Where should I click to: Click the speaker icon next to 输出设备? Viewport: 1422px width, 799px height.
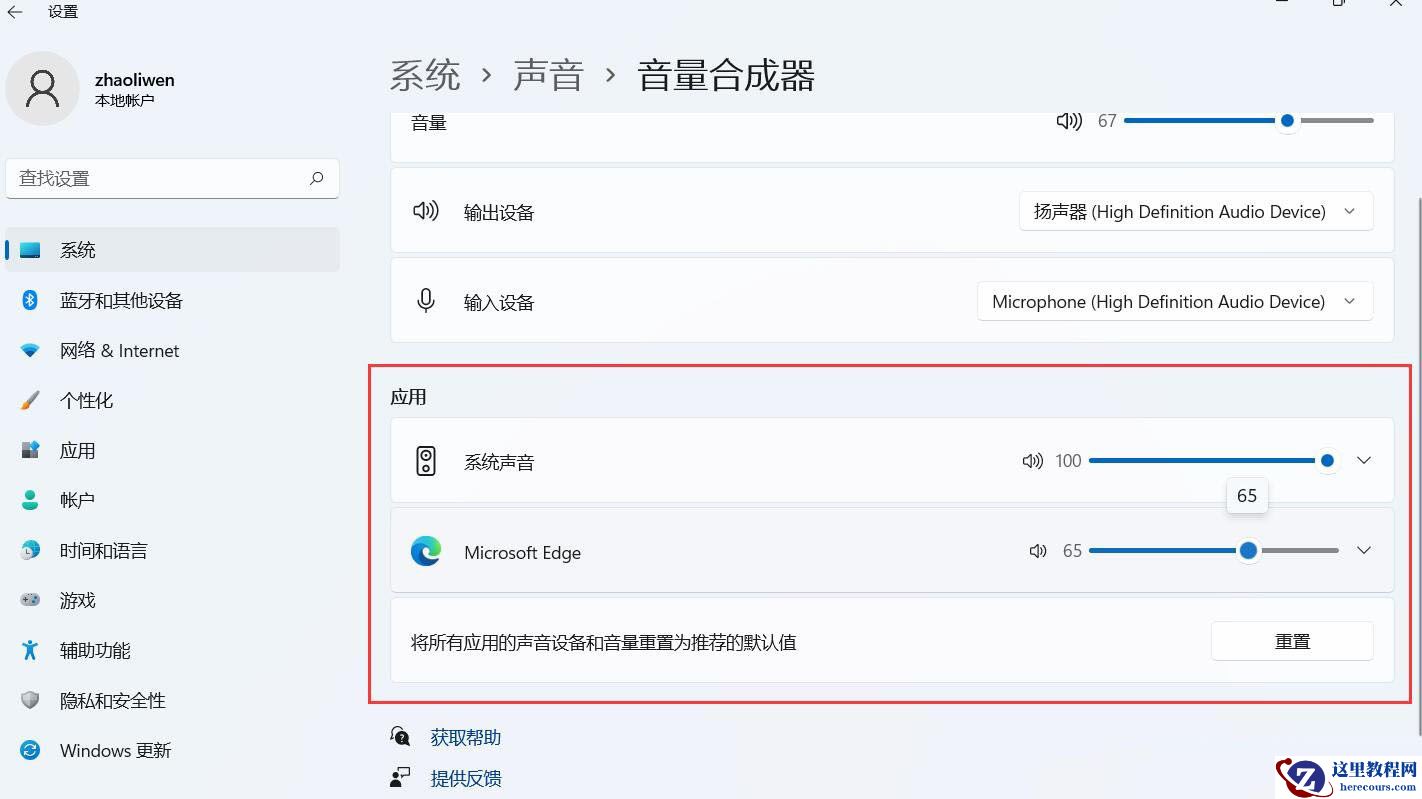pos(426,211)
